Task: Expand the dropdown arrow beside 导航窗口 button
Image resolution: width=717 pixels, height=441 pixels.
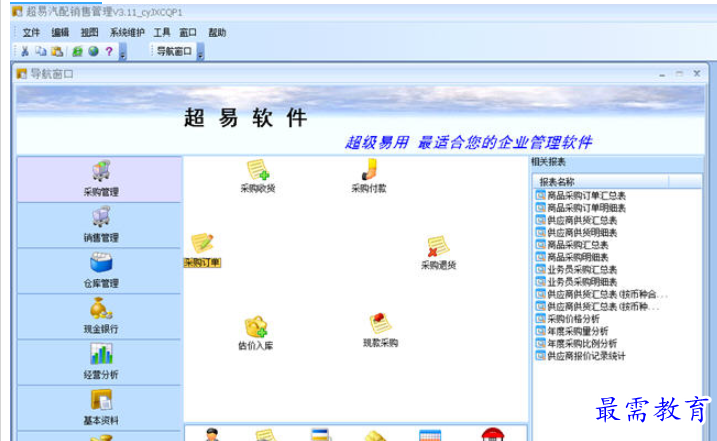Action: click(x=200, y=53)
